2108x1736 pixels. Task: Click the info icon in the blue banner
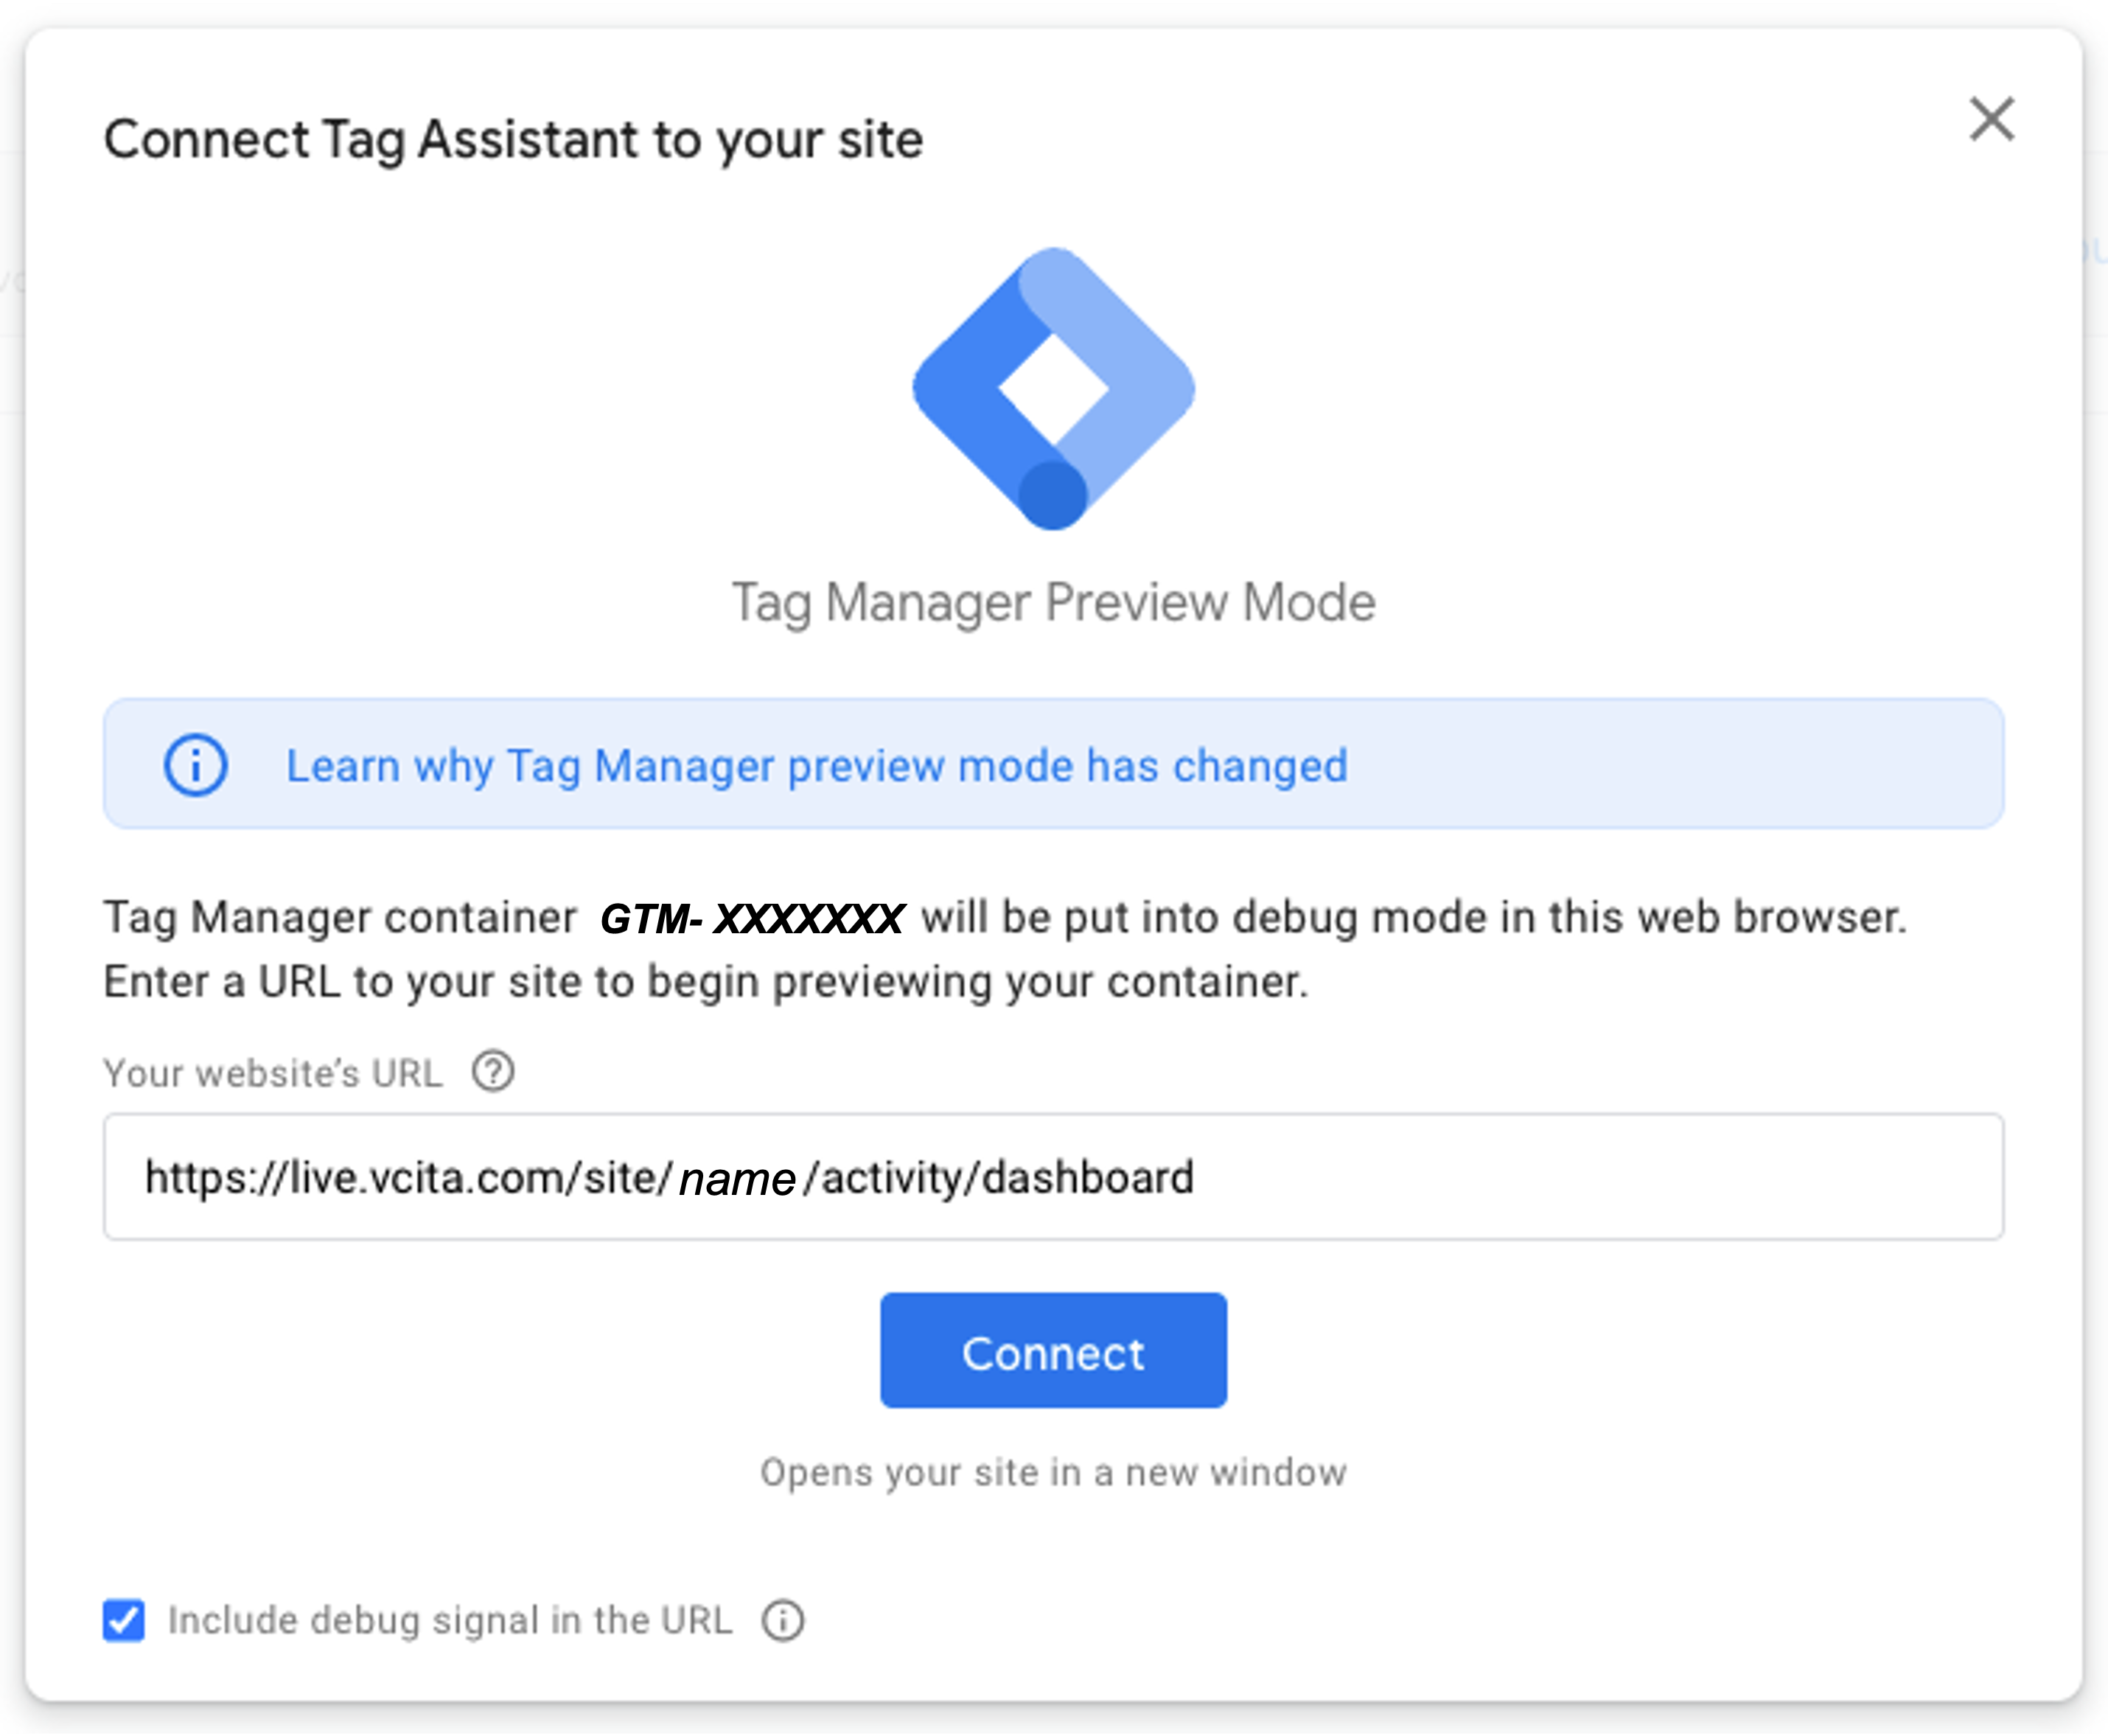click(x=196, y=765)
